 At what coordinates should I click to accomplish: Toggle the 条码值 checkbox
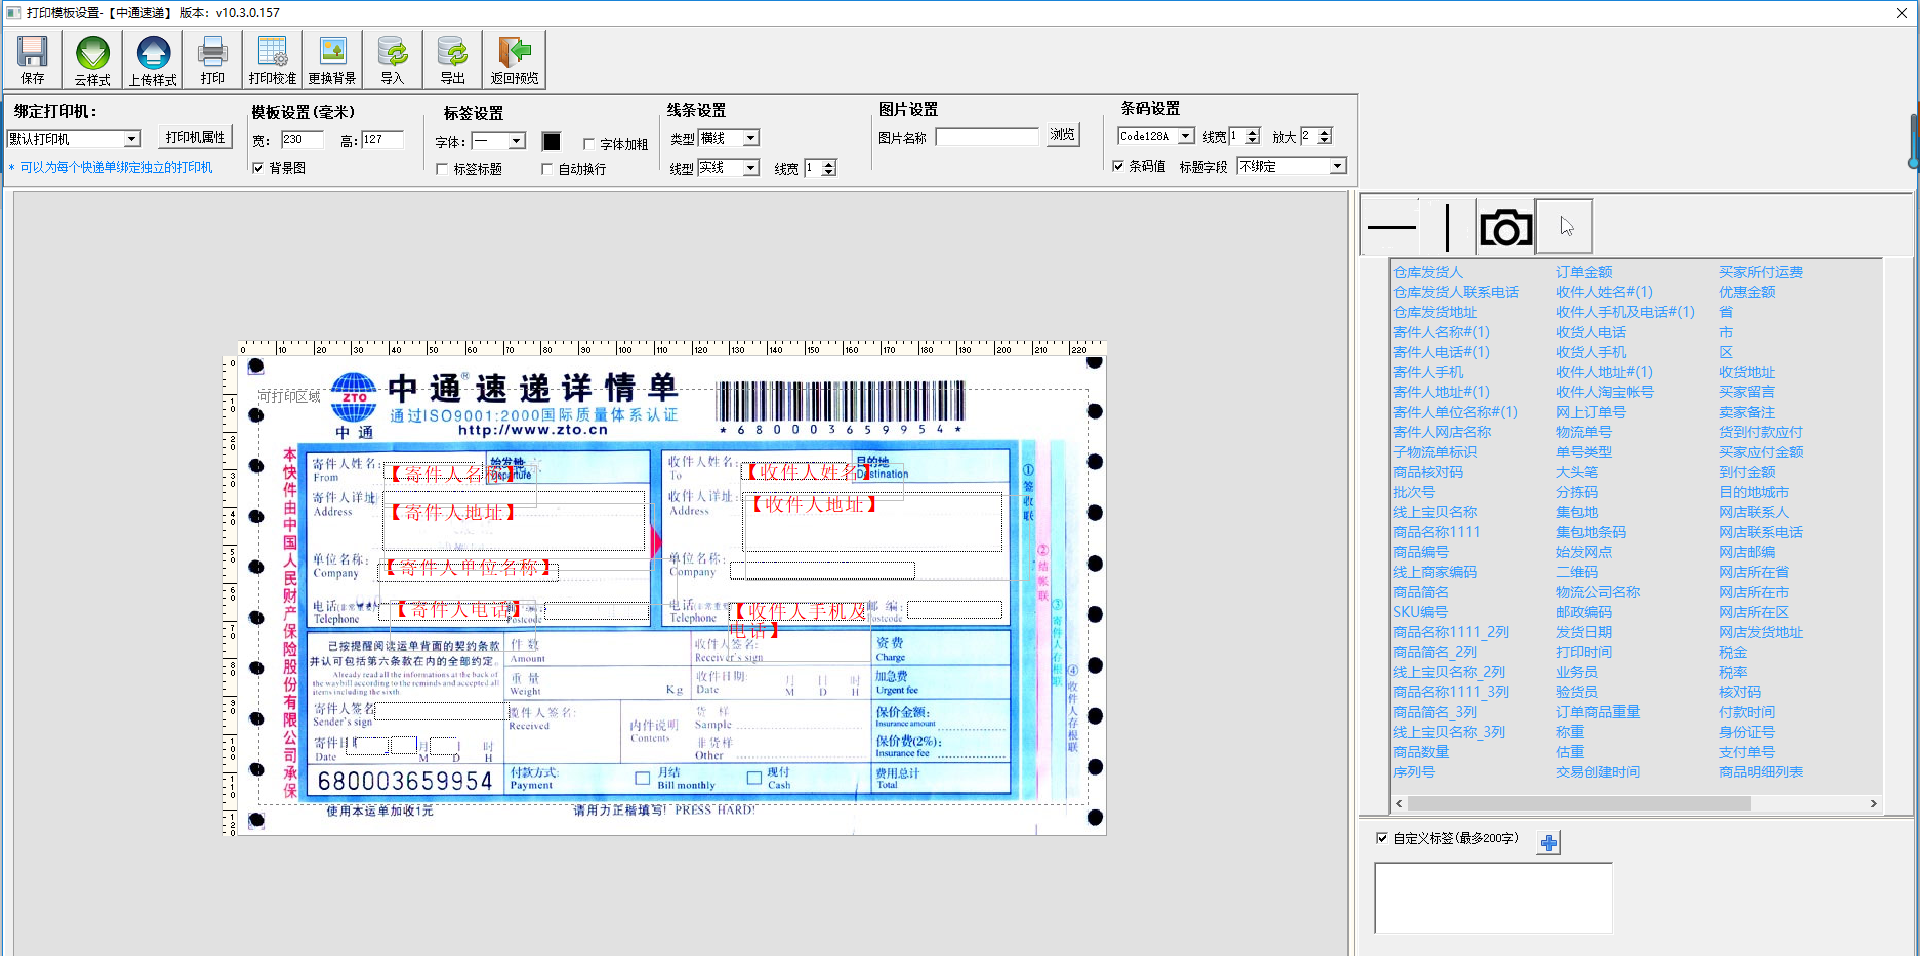coord(1118,166)
